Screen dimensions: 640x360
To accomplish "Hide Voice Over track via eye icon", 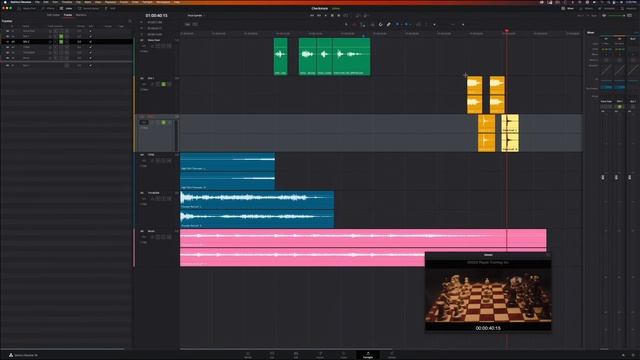I will (7, 31).
